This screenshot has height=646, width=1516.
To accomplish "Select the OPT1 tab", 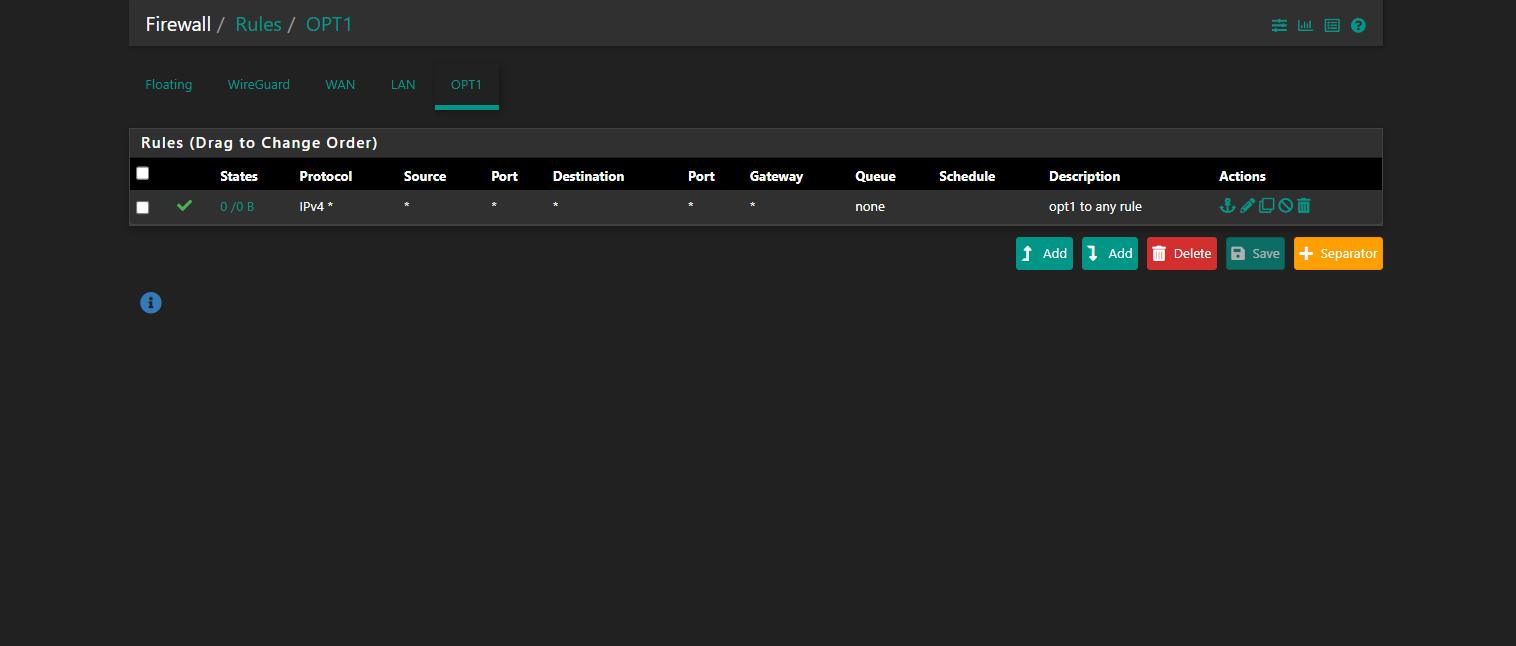I will coord(467,85).
